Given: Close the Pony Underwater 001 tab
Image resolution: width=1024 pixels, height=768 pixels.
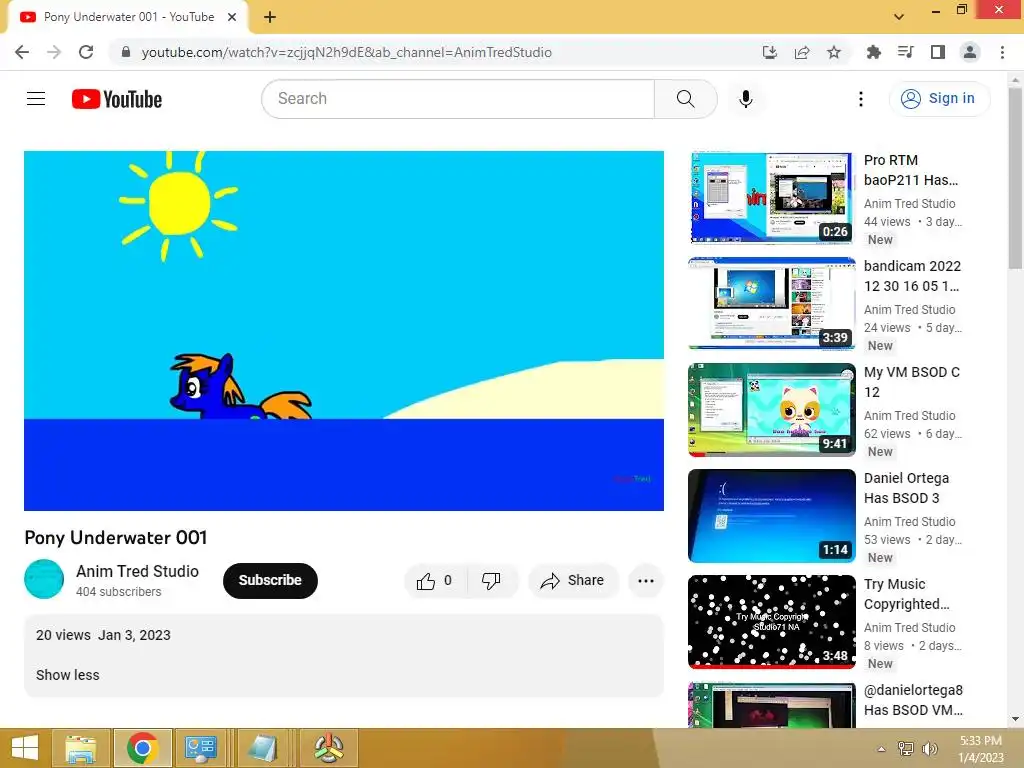Looking at the screenshot, I should 232,17.
